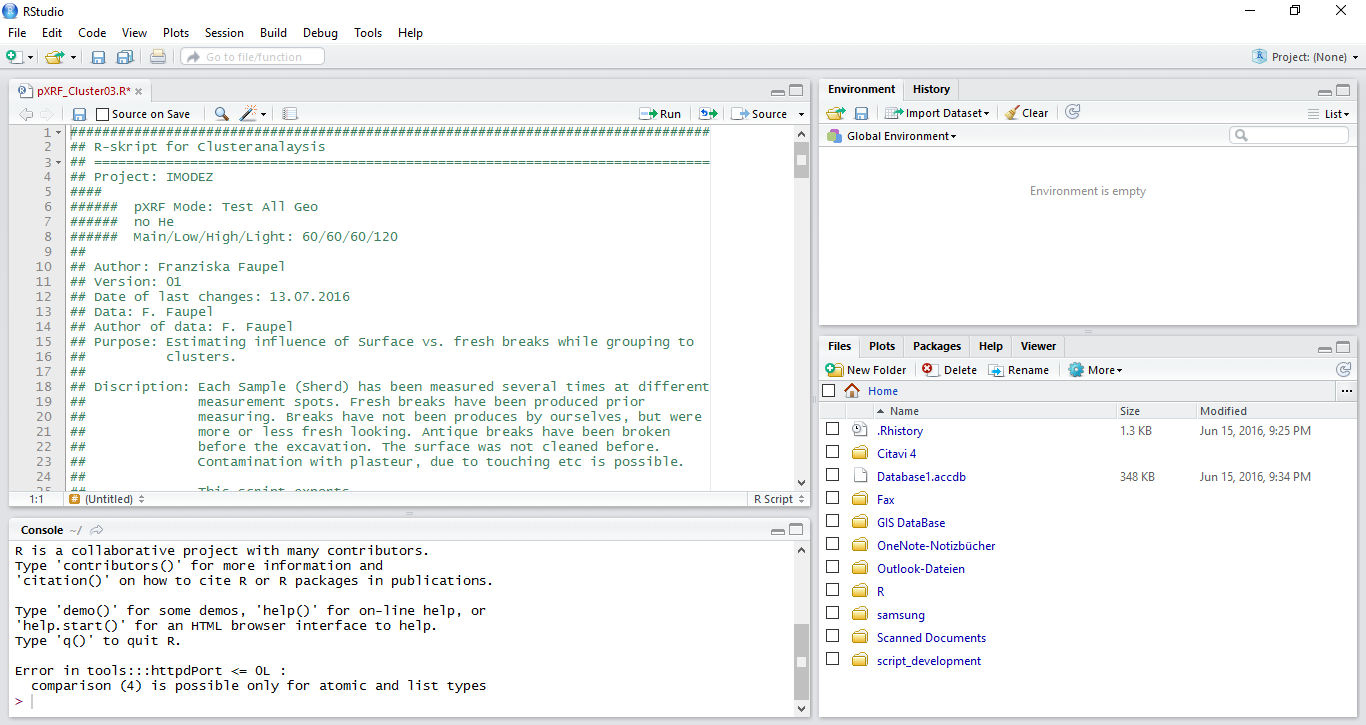
Task: Open the R Script file type dropdown
Action: pyautogui.click(x=779, y=499)
